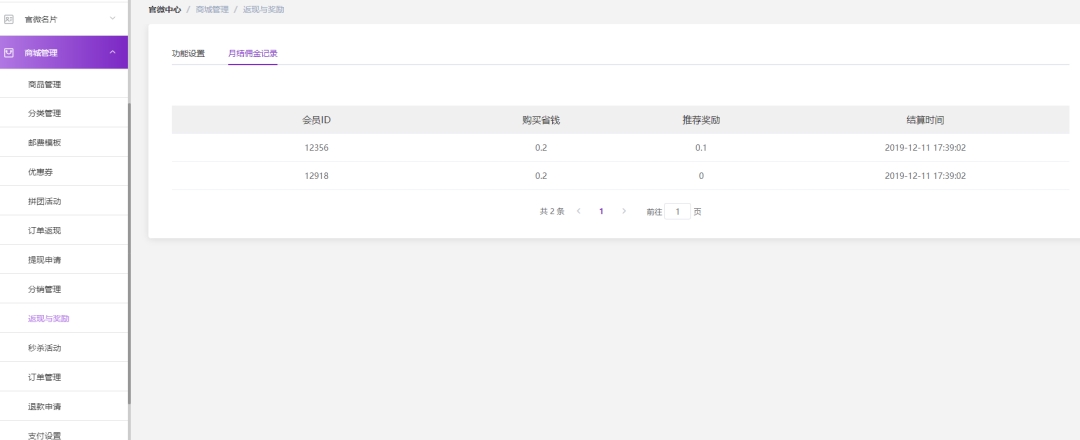
Task: Click the 官微名片 card icon in sidebar
Action: tap(9, 18)
